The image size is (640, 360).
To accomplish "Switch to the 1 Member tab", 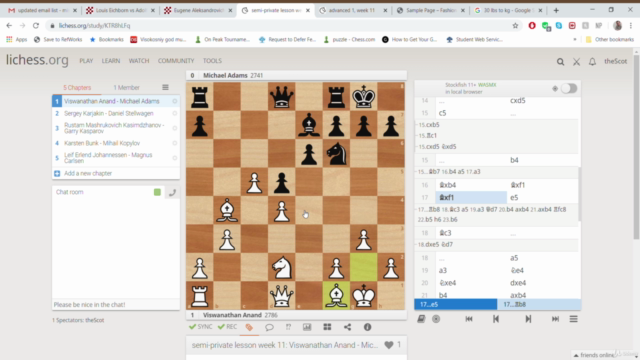I will pos(127,88).
